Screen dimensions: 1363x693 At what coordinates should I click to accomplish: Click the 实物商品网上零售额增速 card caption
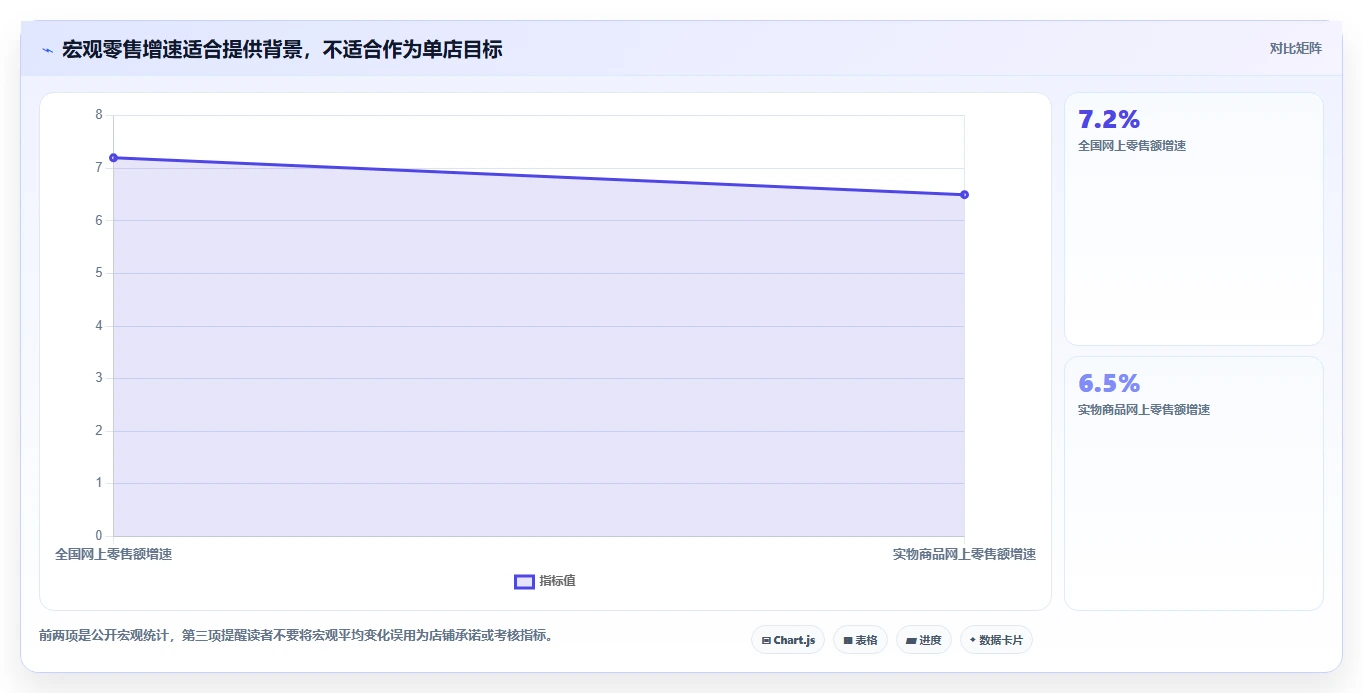(1144, 410)
